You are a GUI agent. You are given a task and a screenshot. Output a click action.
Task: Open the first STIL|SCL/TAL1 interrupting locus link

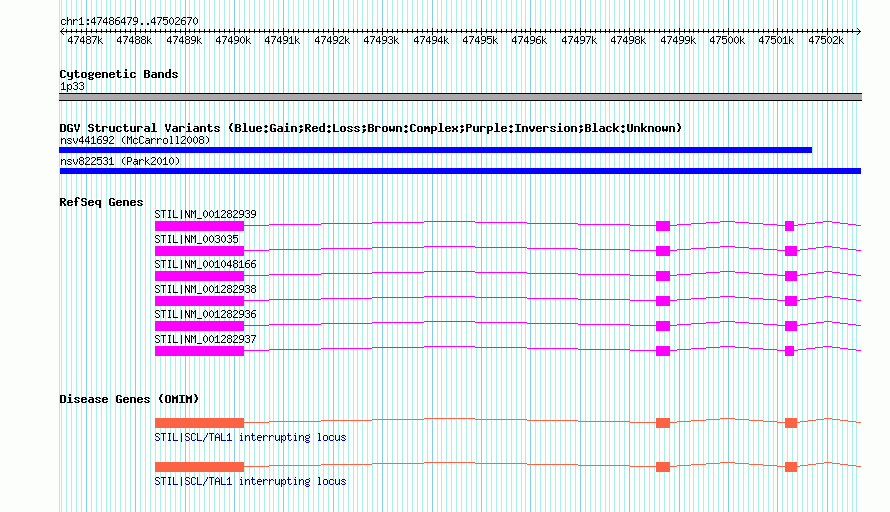pos(250,437)
